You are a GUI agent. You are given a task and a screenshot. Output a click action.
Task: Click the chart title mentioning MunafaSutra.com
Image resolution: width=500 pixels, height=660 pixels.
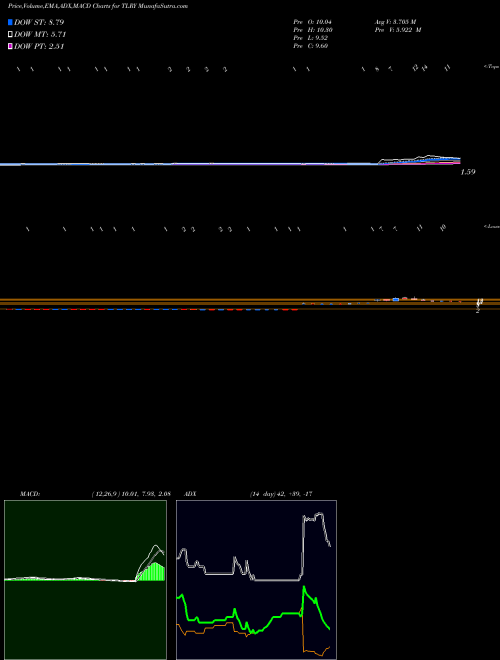pyautogui.click(x=98, y=6)
